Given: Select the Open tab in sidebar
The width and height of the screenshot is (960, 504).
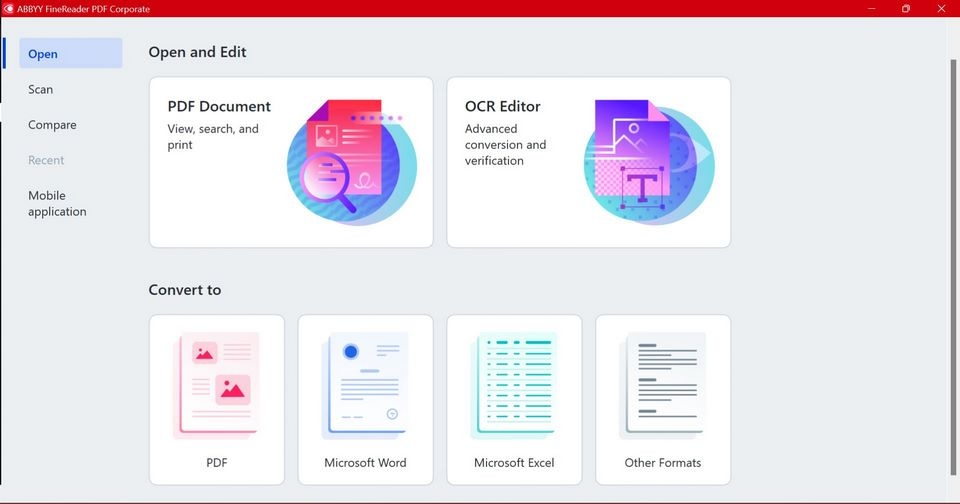Looking at the screenshot, I should (x=70, y=54).
